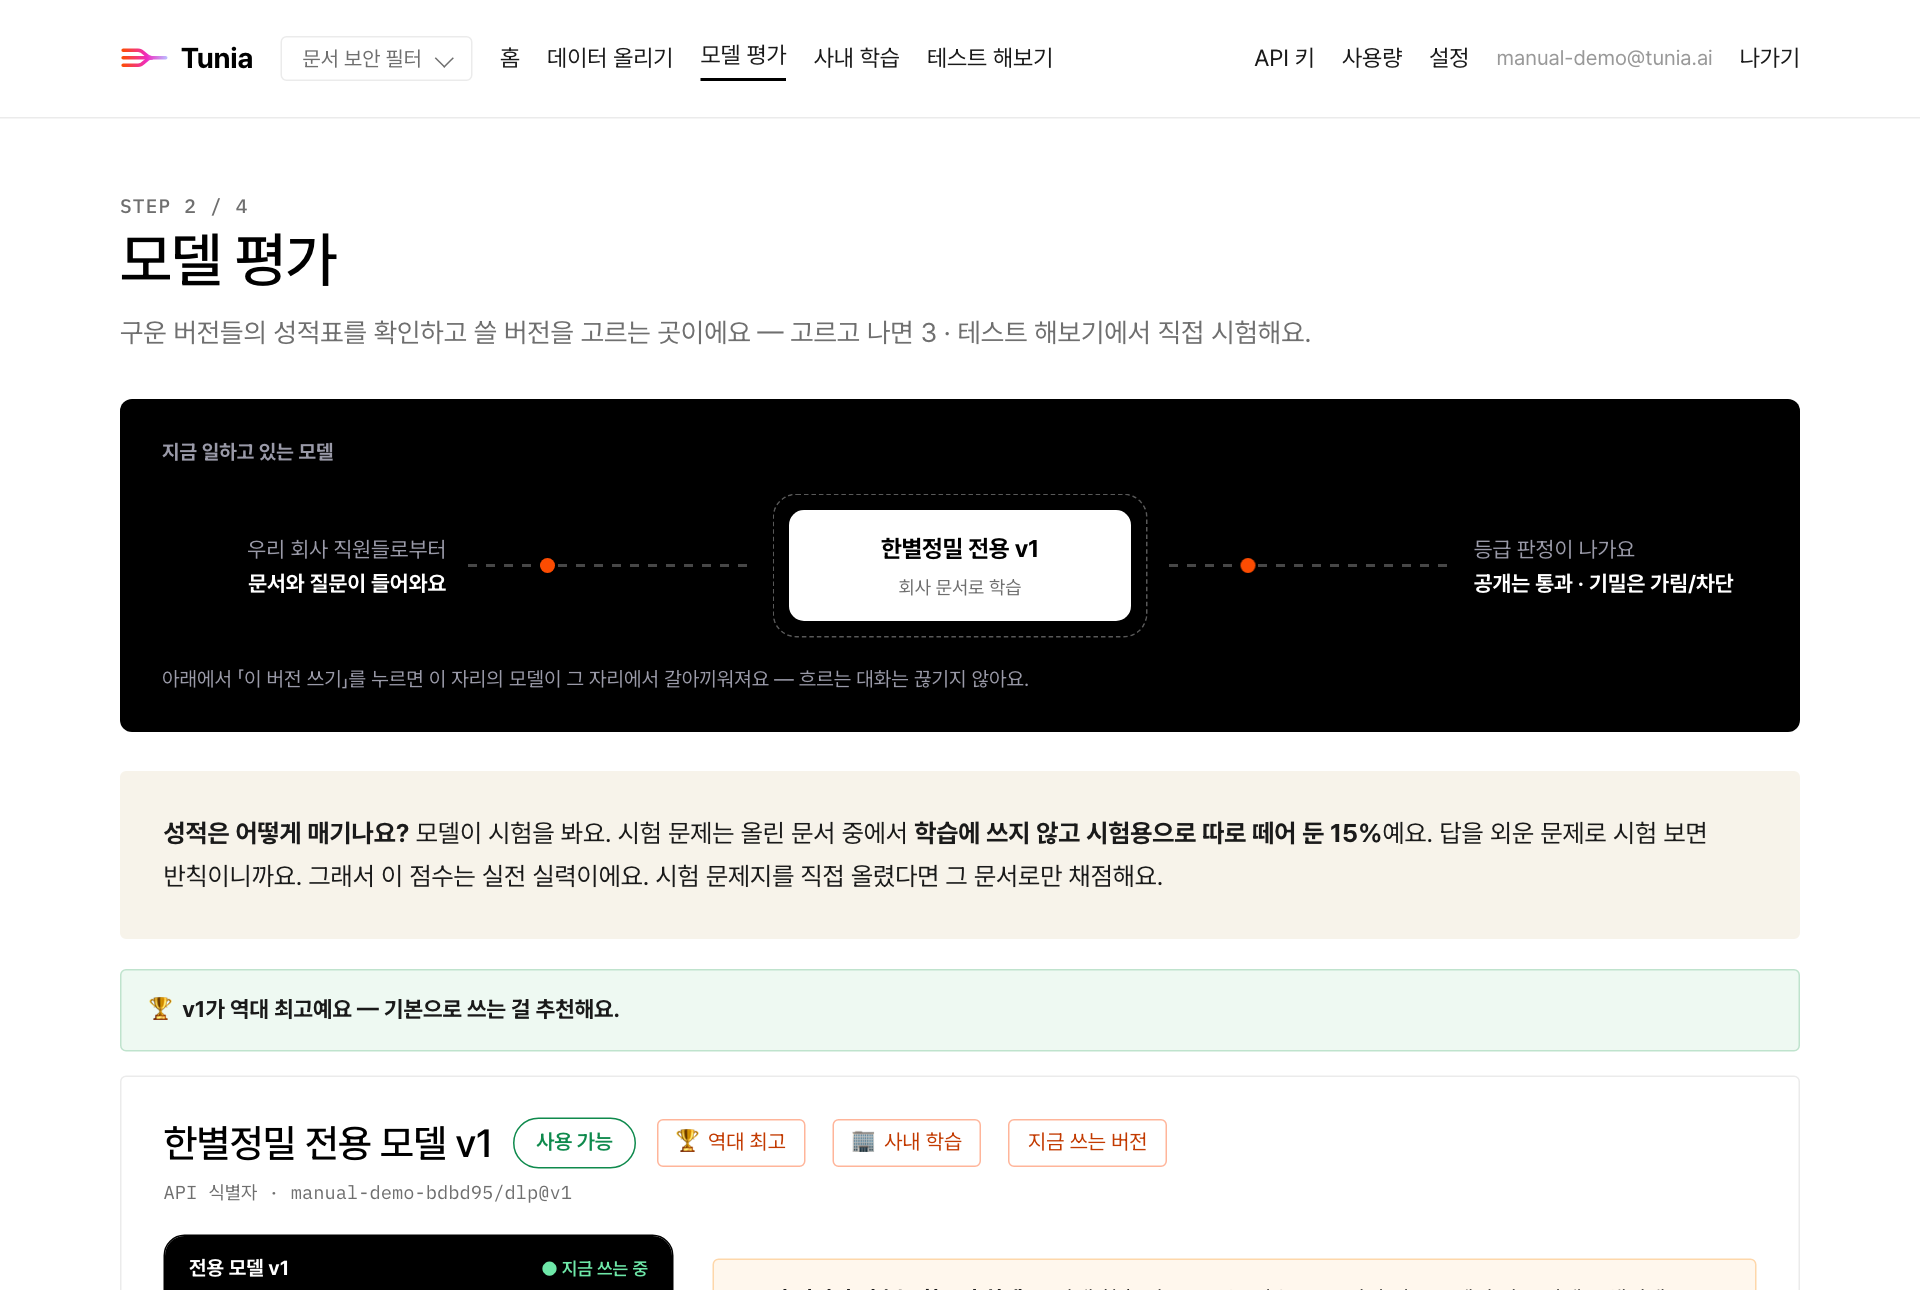Click the 지금 일하고 있는 모델 label

click(248, 452)
